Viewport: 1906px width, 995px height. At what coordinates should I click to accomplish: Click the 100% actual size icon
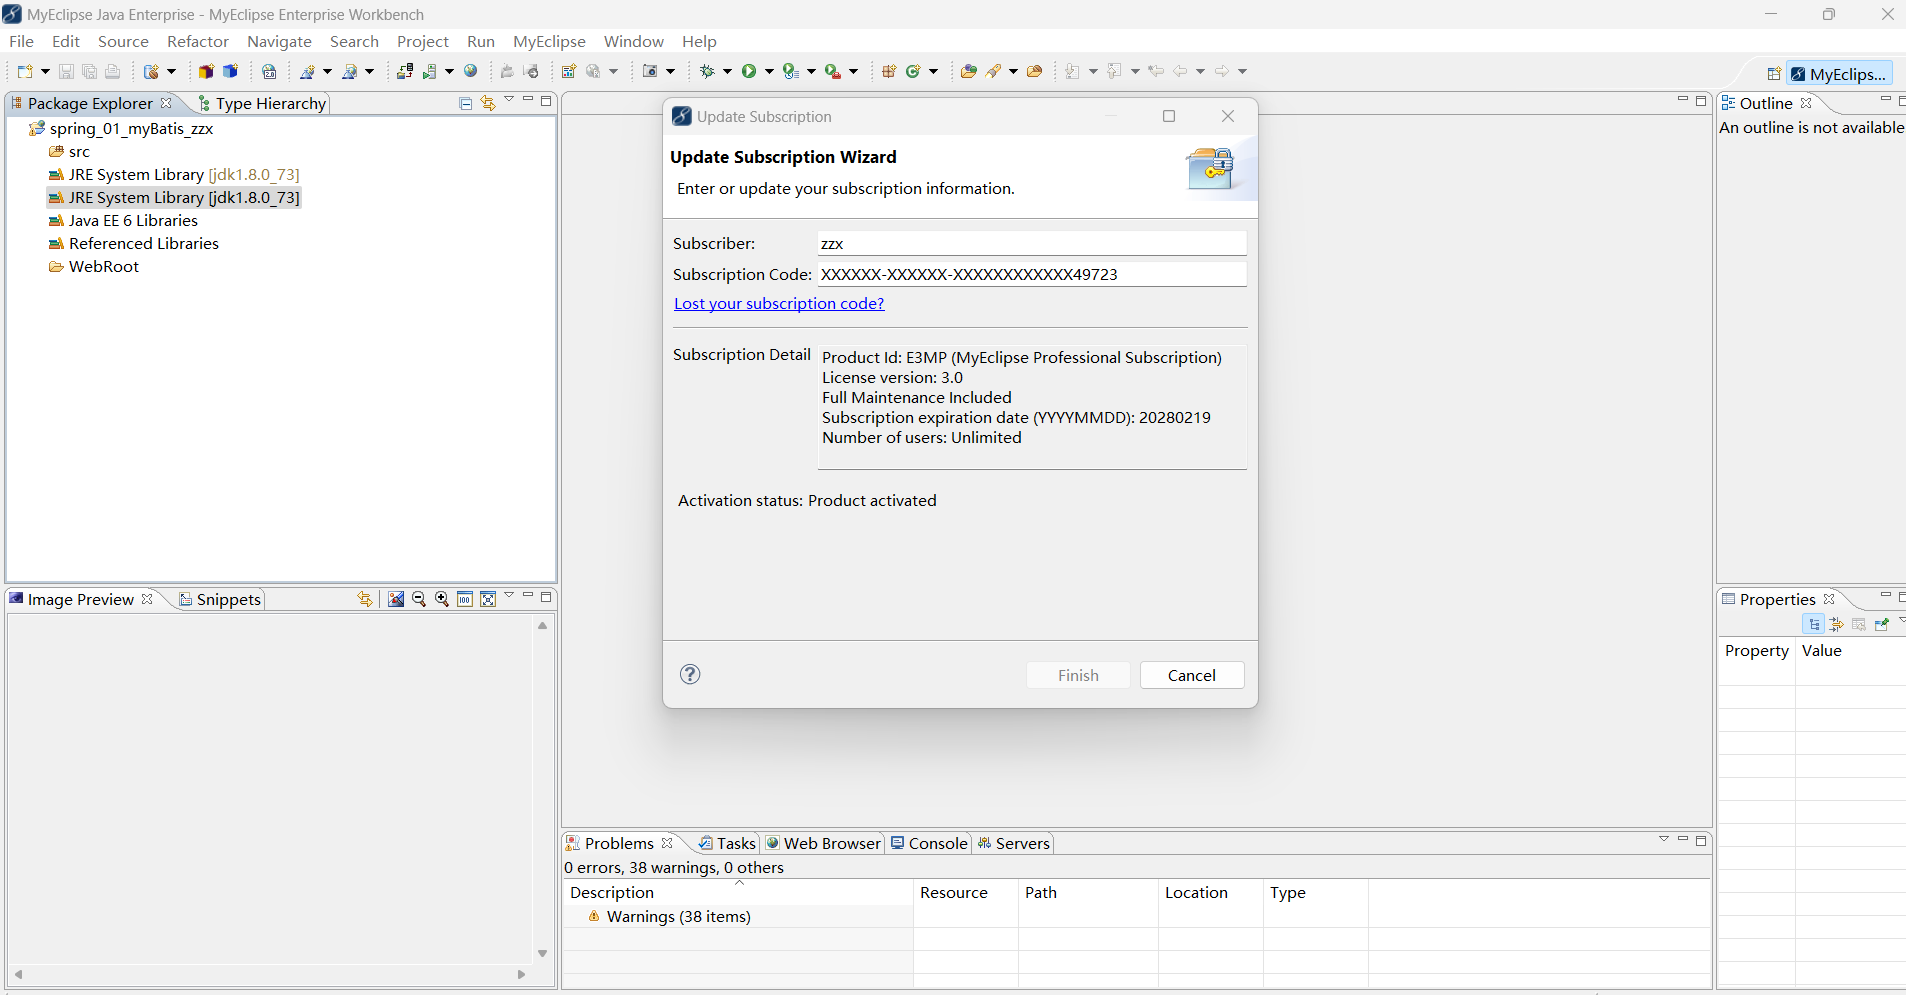point(465,599)
